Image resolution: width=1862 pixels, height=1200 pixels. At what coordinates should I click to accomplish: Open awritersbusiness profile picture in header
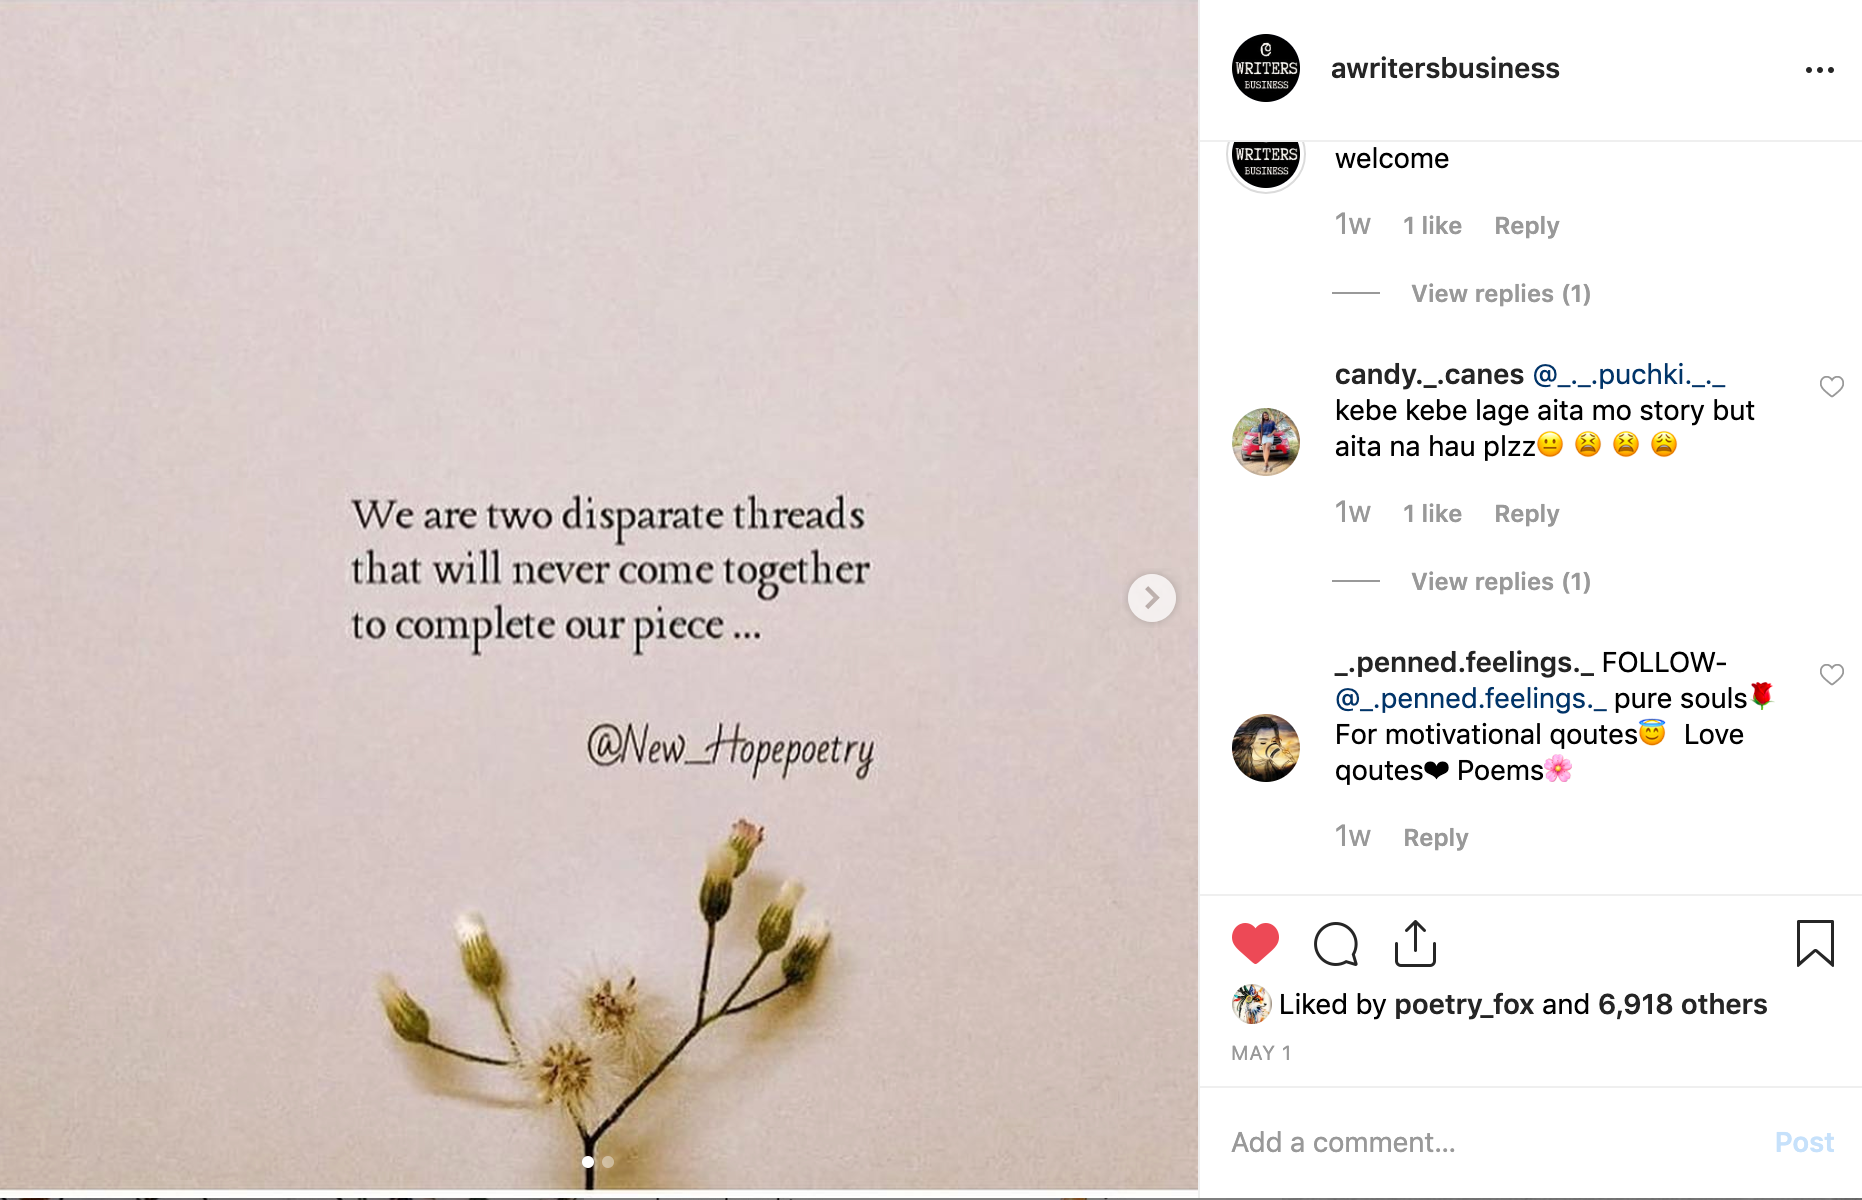pos(1266,68)
